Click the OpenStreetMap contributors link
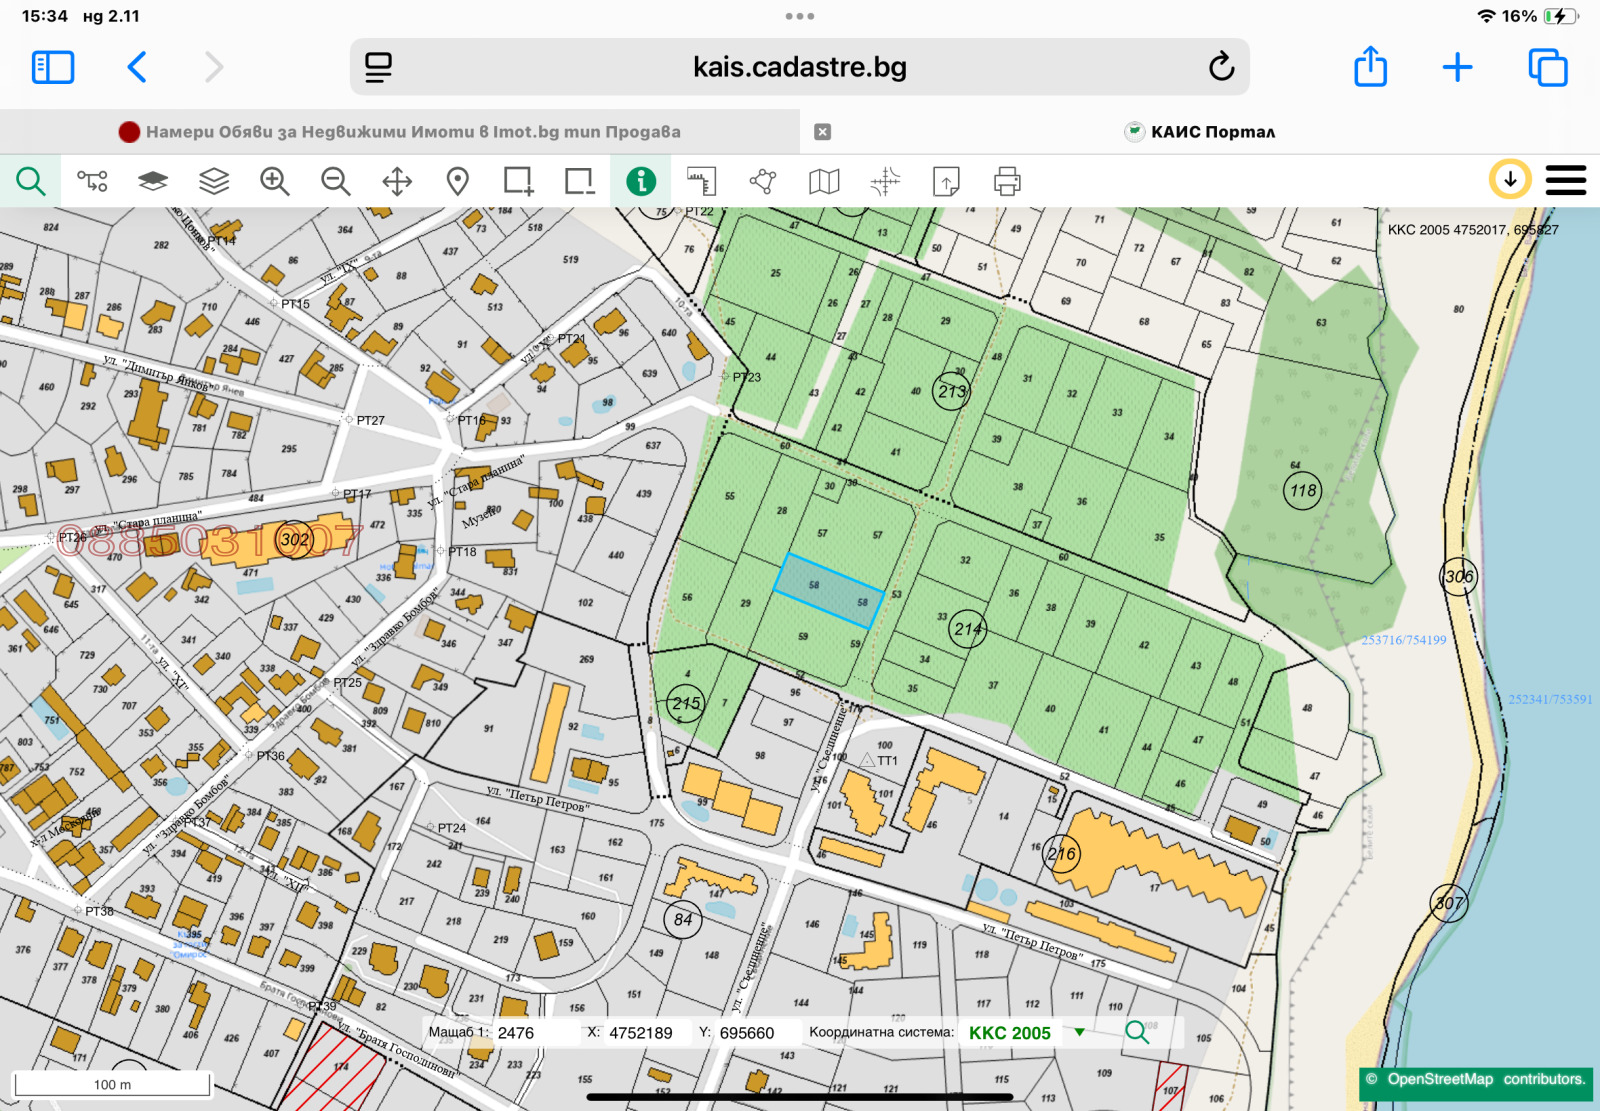 [x=1476, y=1080]
